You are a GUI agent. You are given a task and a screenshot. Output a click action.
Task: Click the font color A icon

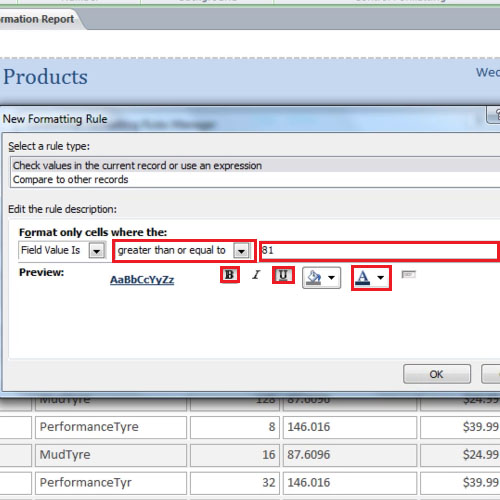(x=363, y=278)
